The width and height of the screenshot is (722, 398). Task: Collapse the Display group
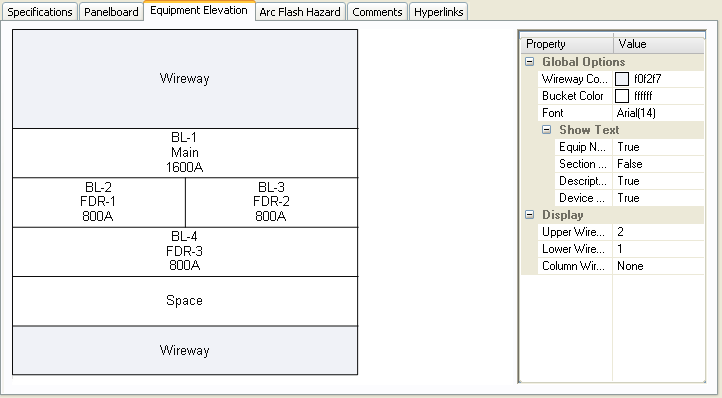click(530, 215)
